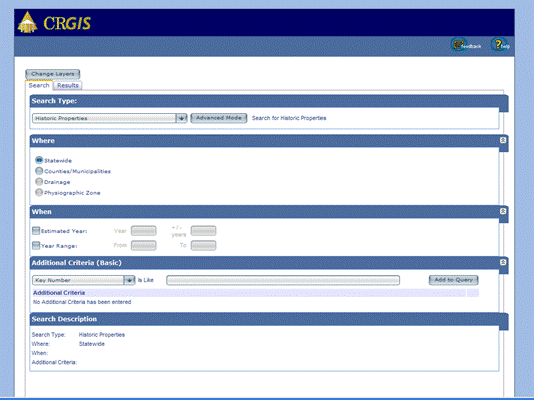
Task: Choose Counties/Municipalities radio option
Action: point(39,171)
